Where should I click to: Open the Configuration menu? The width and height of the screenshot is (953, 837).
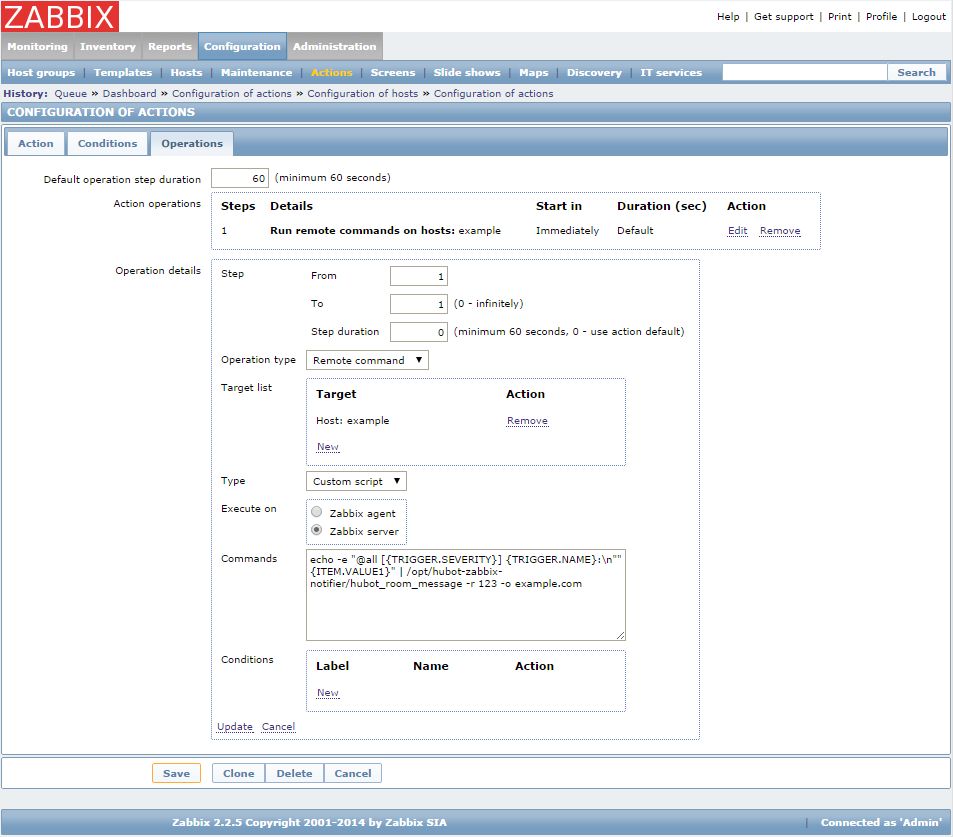point(242,47)
